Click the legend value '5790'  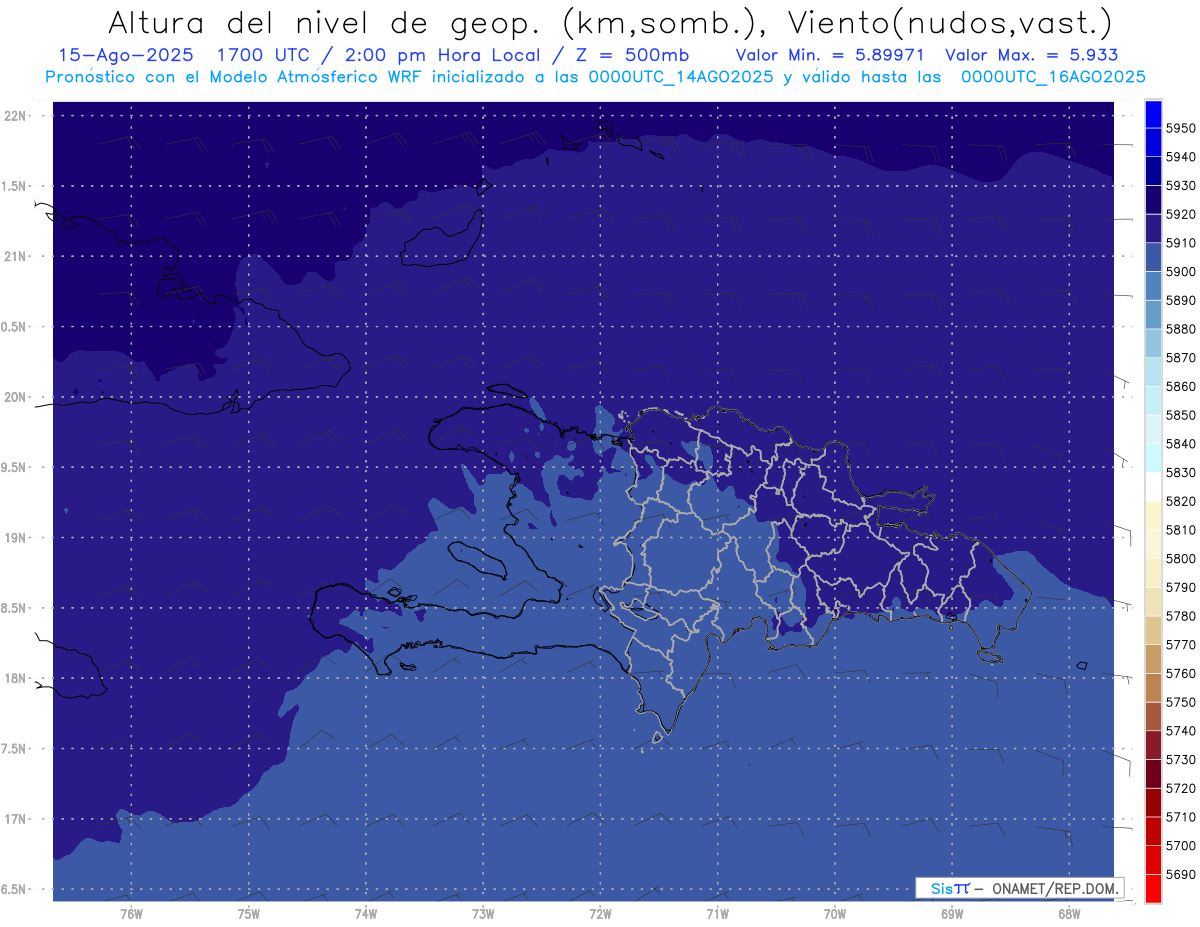pos(1180,587)
